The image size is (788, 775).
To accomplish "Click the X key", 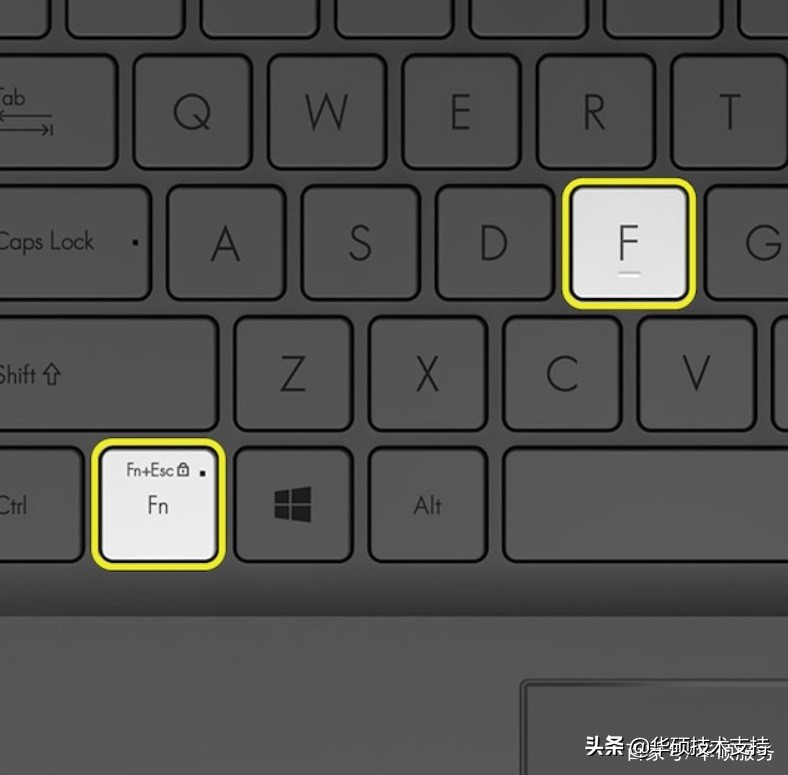I will pos(428,373).
